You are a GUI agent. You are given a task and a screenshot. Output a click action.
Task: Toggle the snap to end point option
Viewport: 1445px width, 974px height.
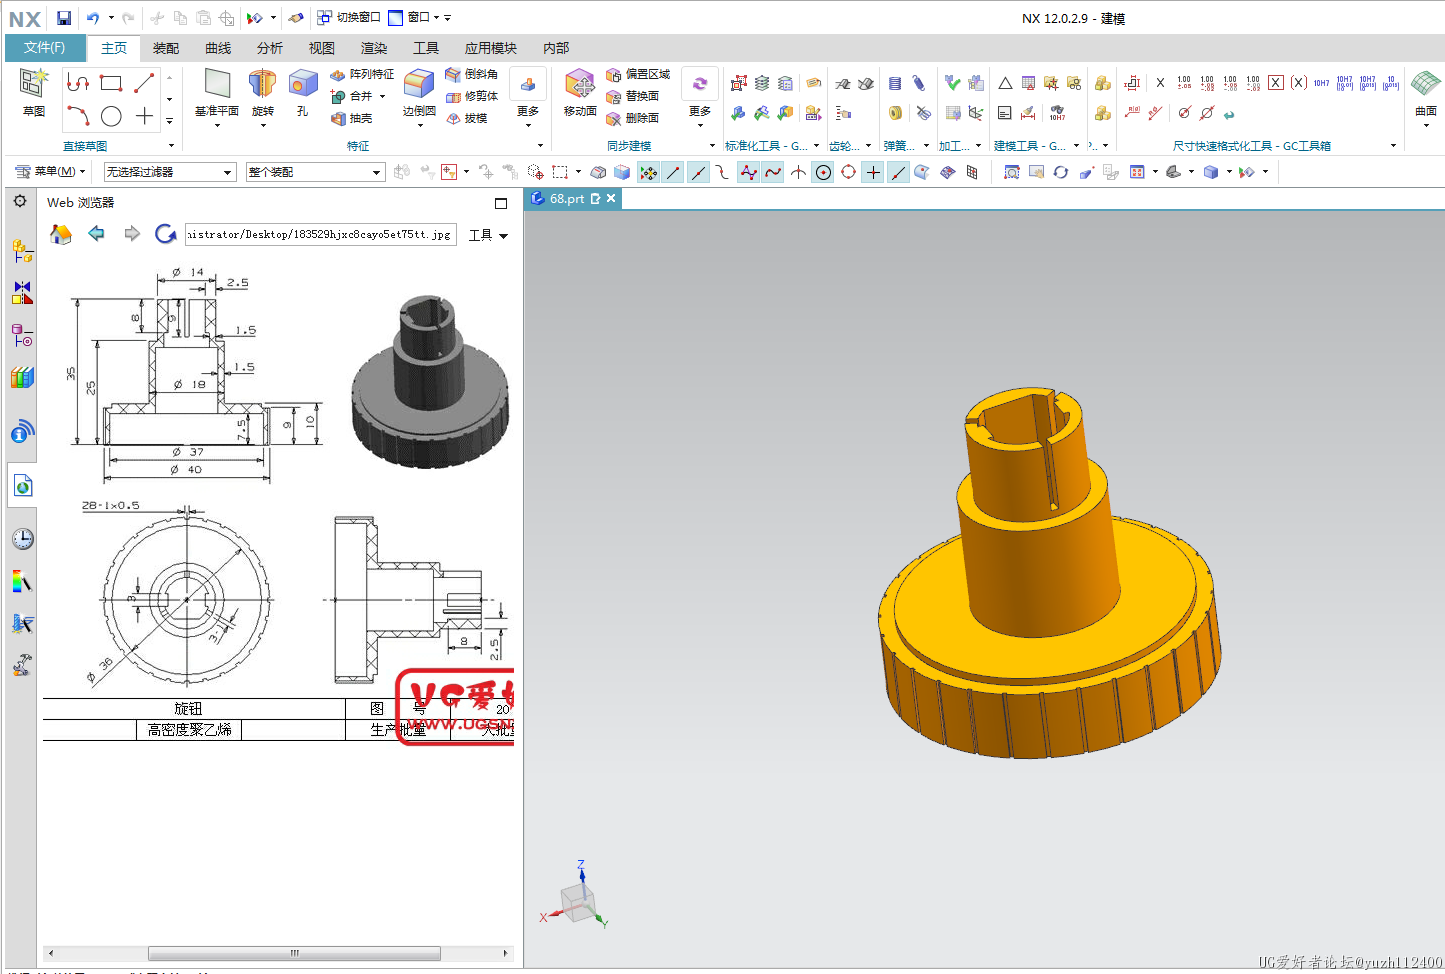tap(673, 172)
